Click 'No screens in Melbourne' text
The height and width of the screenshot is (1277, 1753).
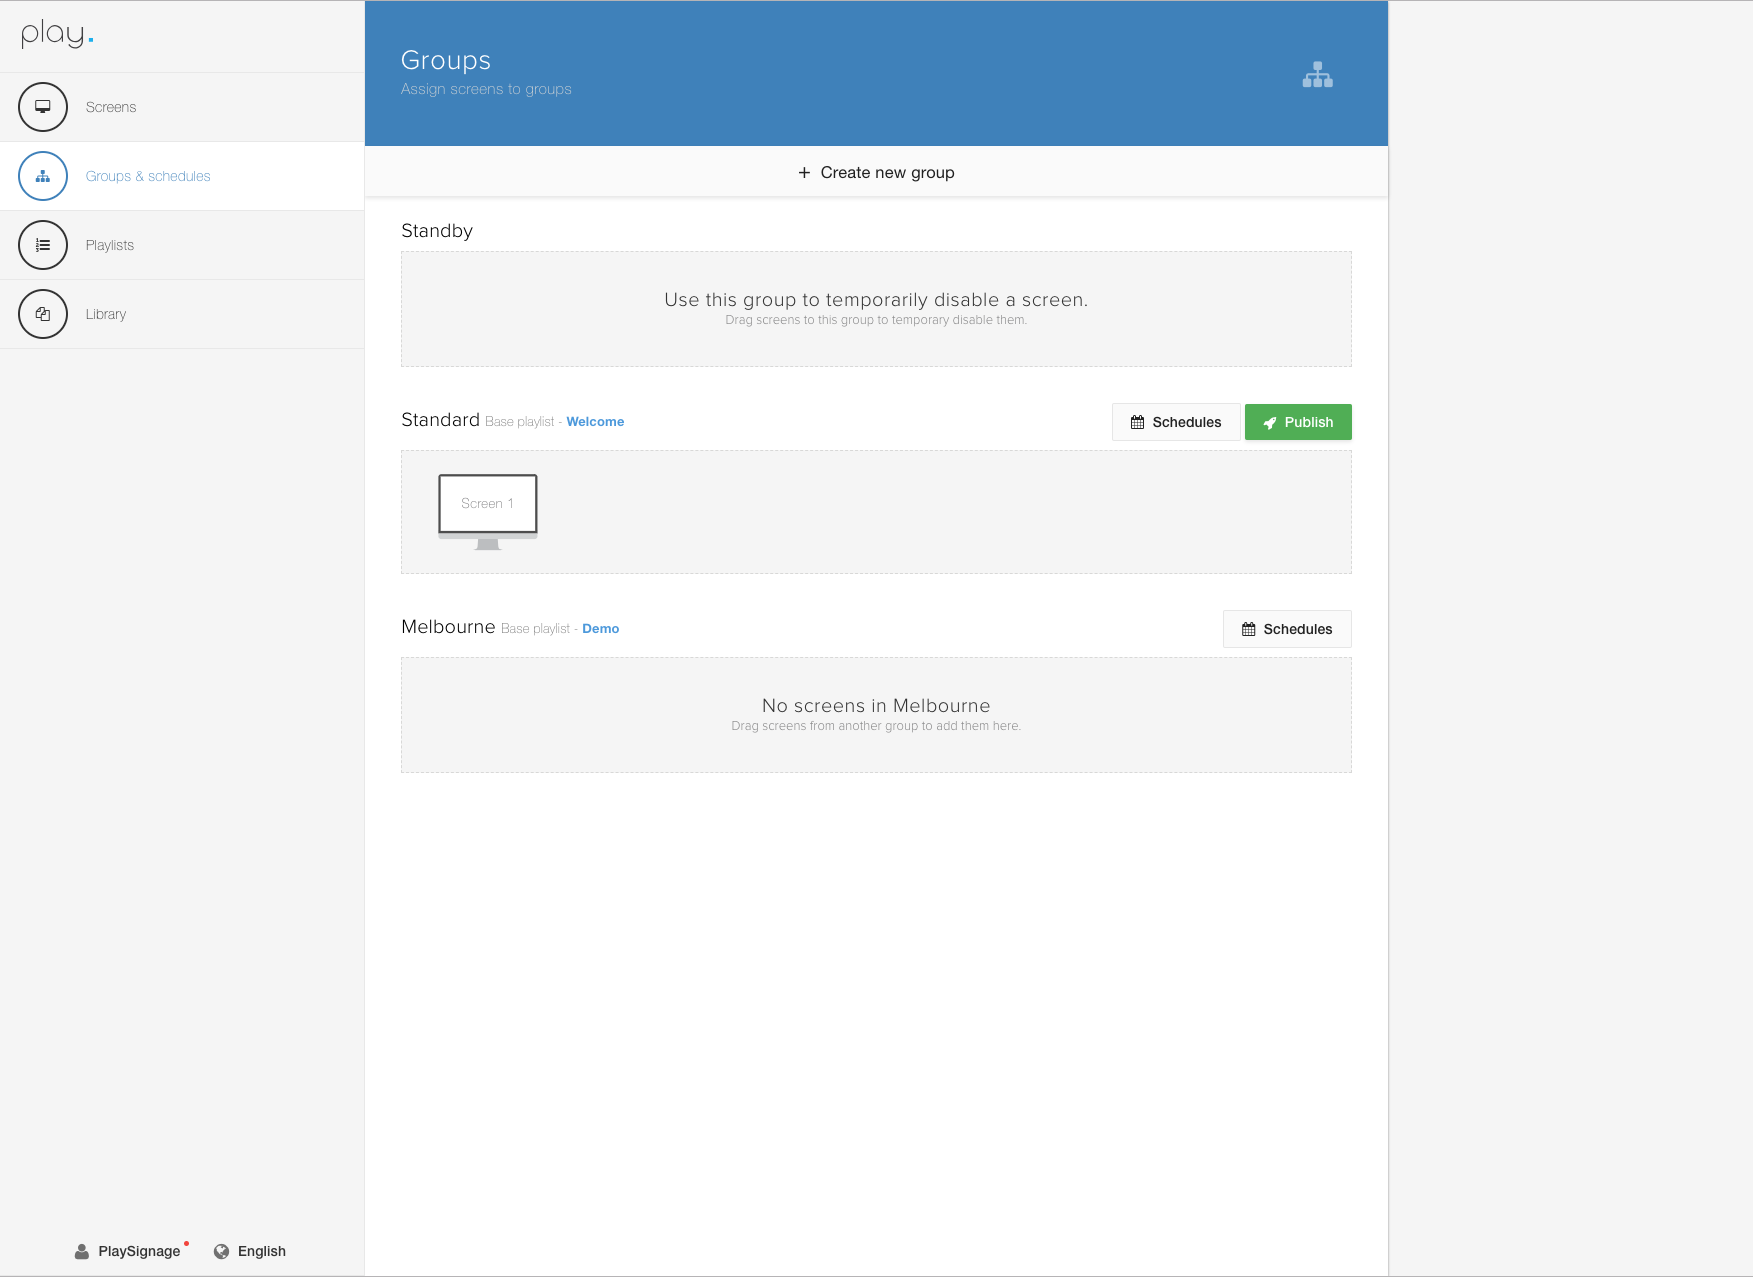click(x=876, y=706)
